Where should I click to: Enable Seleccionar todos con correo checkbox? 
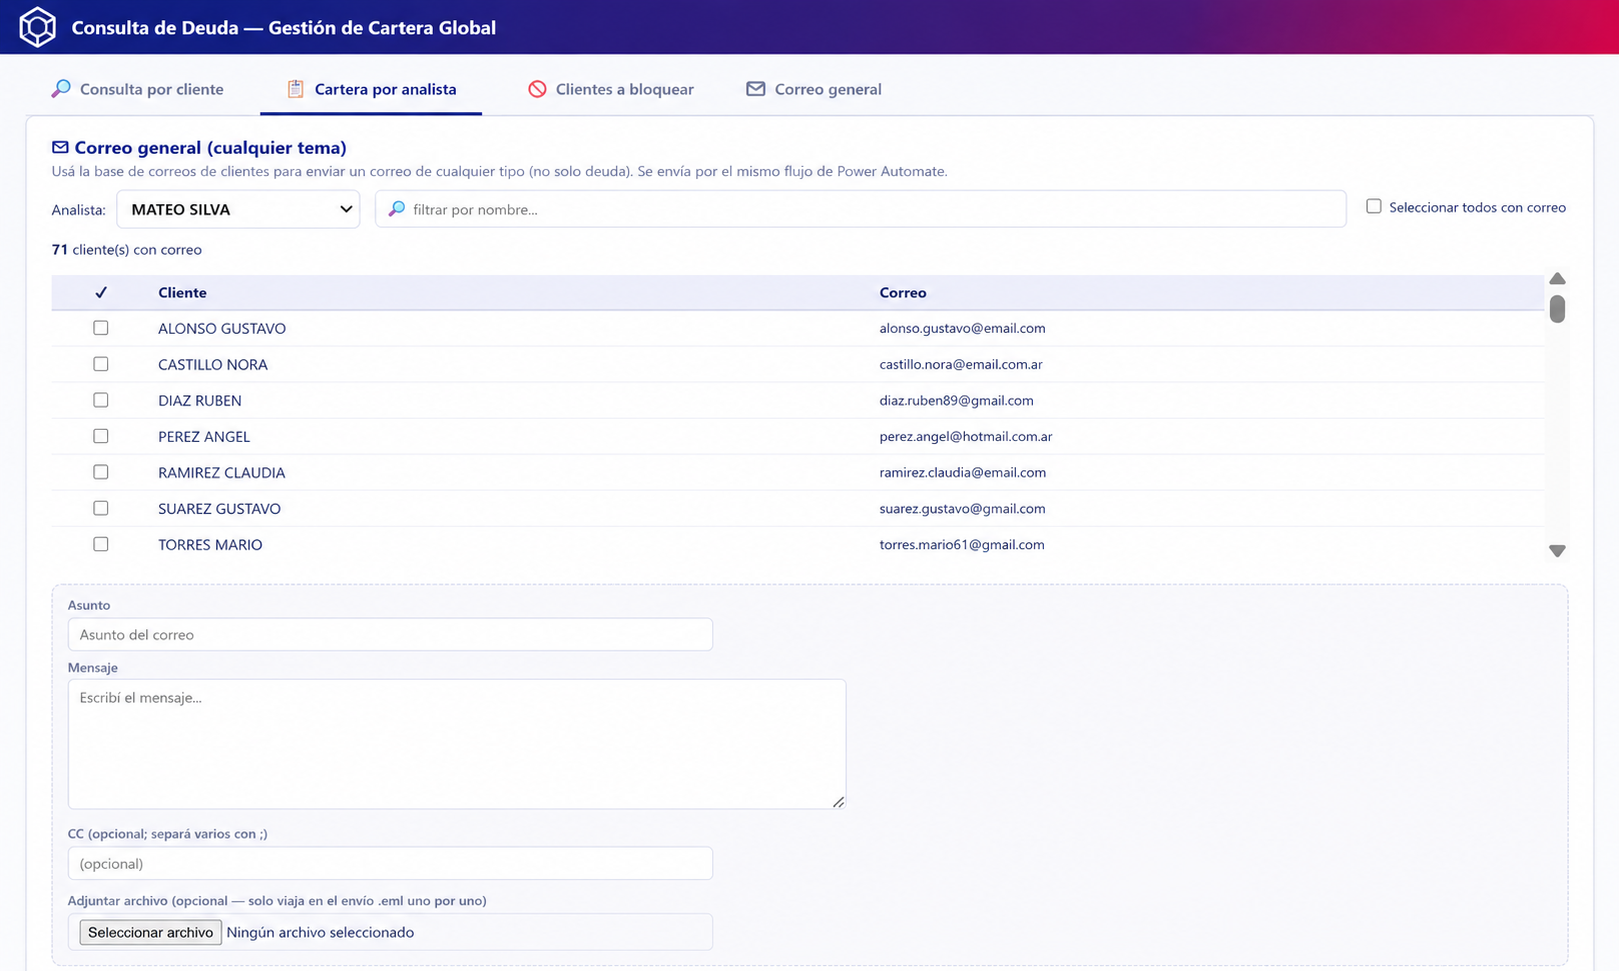[x=1374, y=207]
